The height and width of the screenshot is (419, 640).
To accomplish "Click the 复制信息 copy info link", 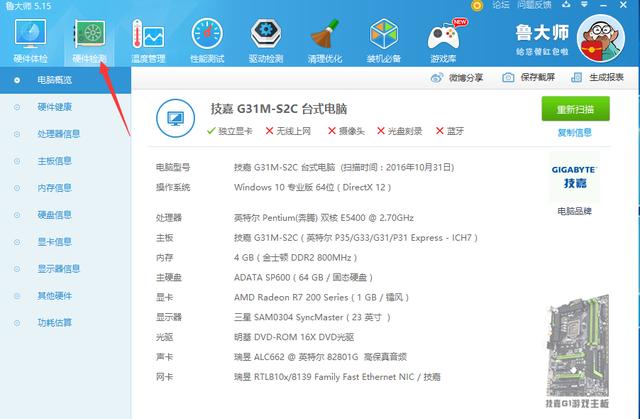I will point(575,132).
